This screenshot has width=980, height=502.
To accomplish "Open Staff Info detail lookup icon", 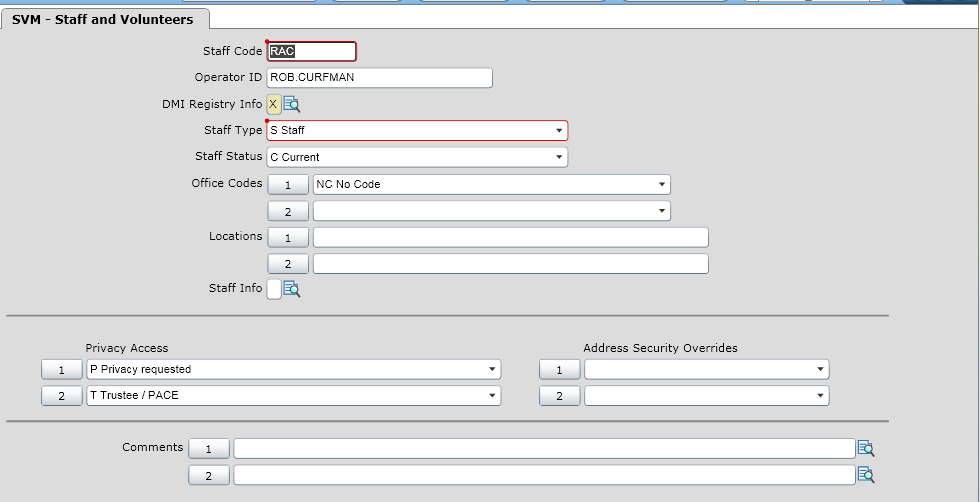I will pyautogui.click(x=292, y=289).
